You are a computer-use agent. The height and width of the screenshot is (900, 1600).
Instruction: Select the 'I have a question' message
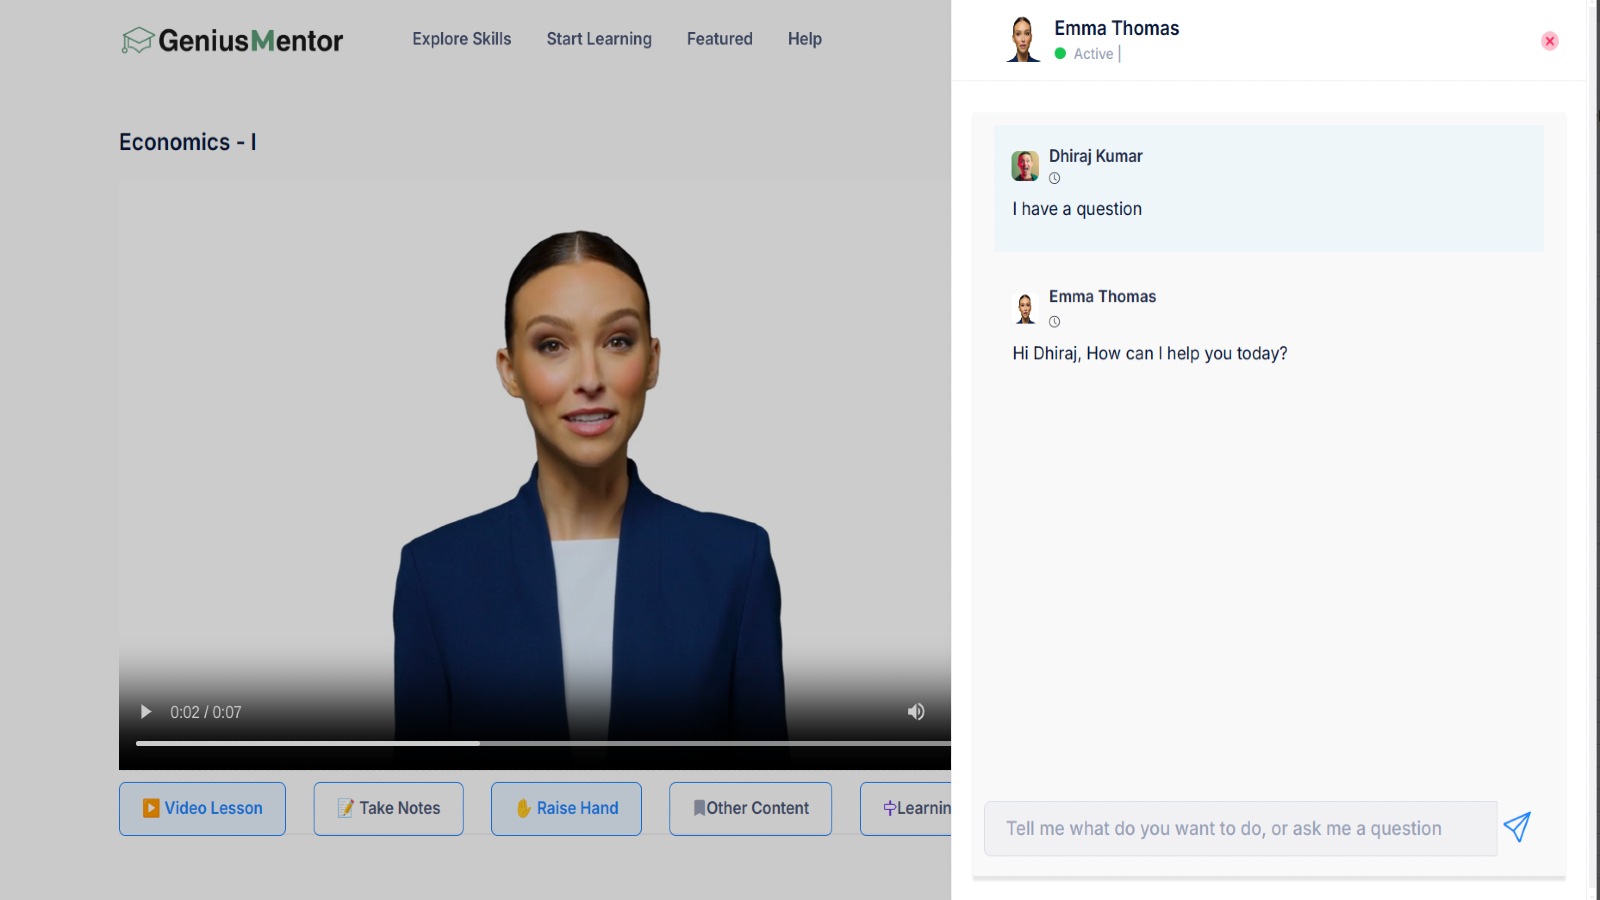click(1077, 209)
